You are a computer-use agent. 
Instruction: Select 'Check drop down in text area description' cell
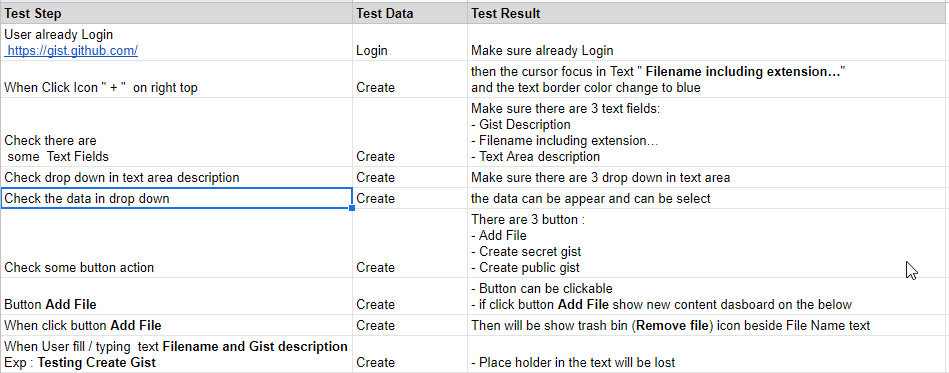(176, 177)
